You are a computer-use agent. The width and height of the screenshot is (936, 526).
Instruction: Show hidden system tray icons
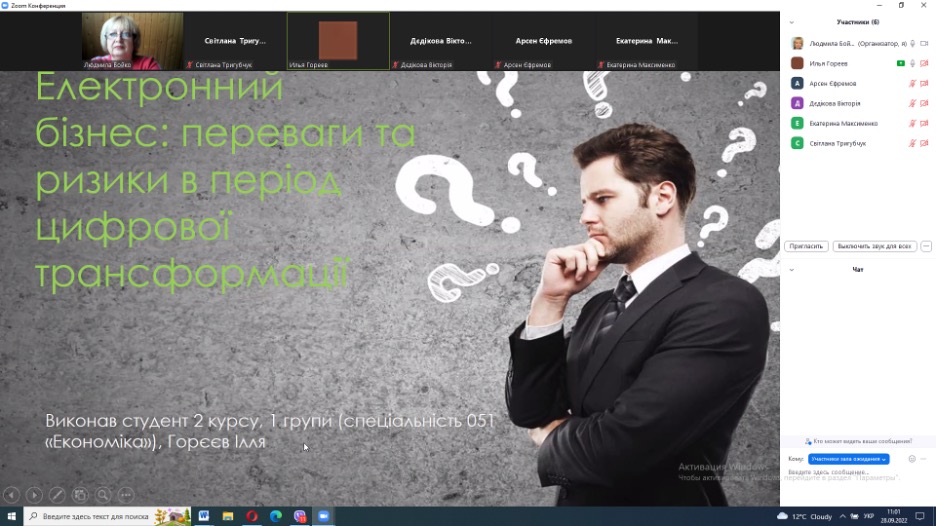point(842,516)
